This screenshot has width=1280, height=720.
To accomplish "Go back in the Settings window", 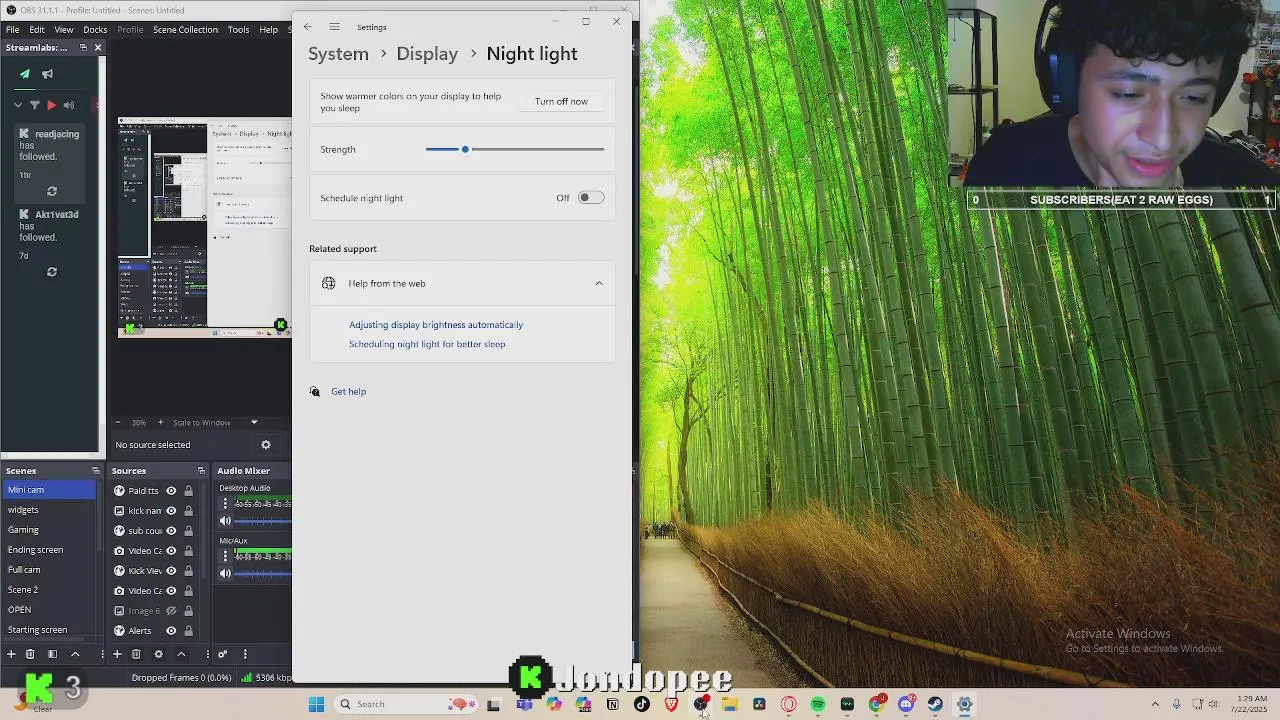I will 308,27.
